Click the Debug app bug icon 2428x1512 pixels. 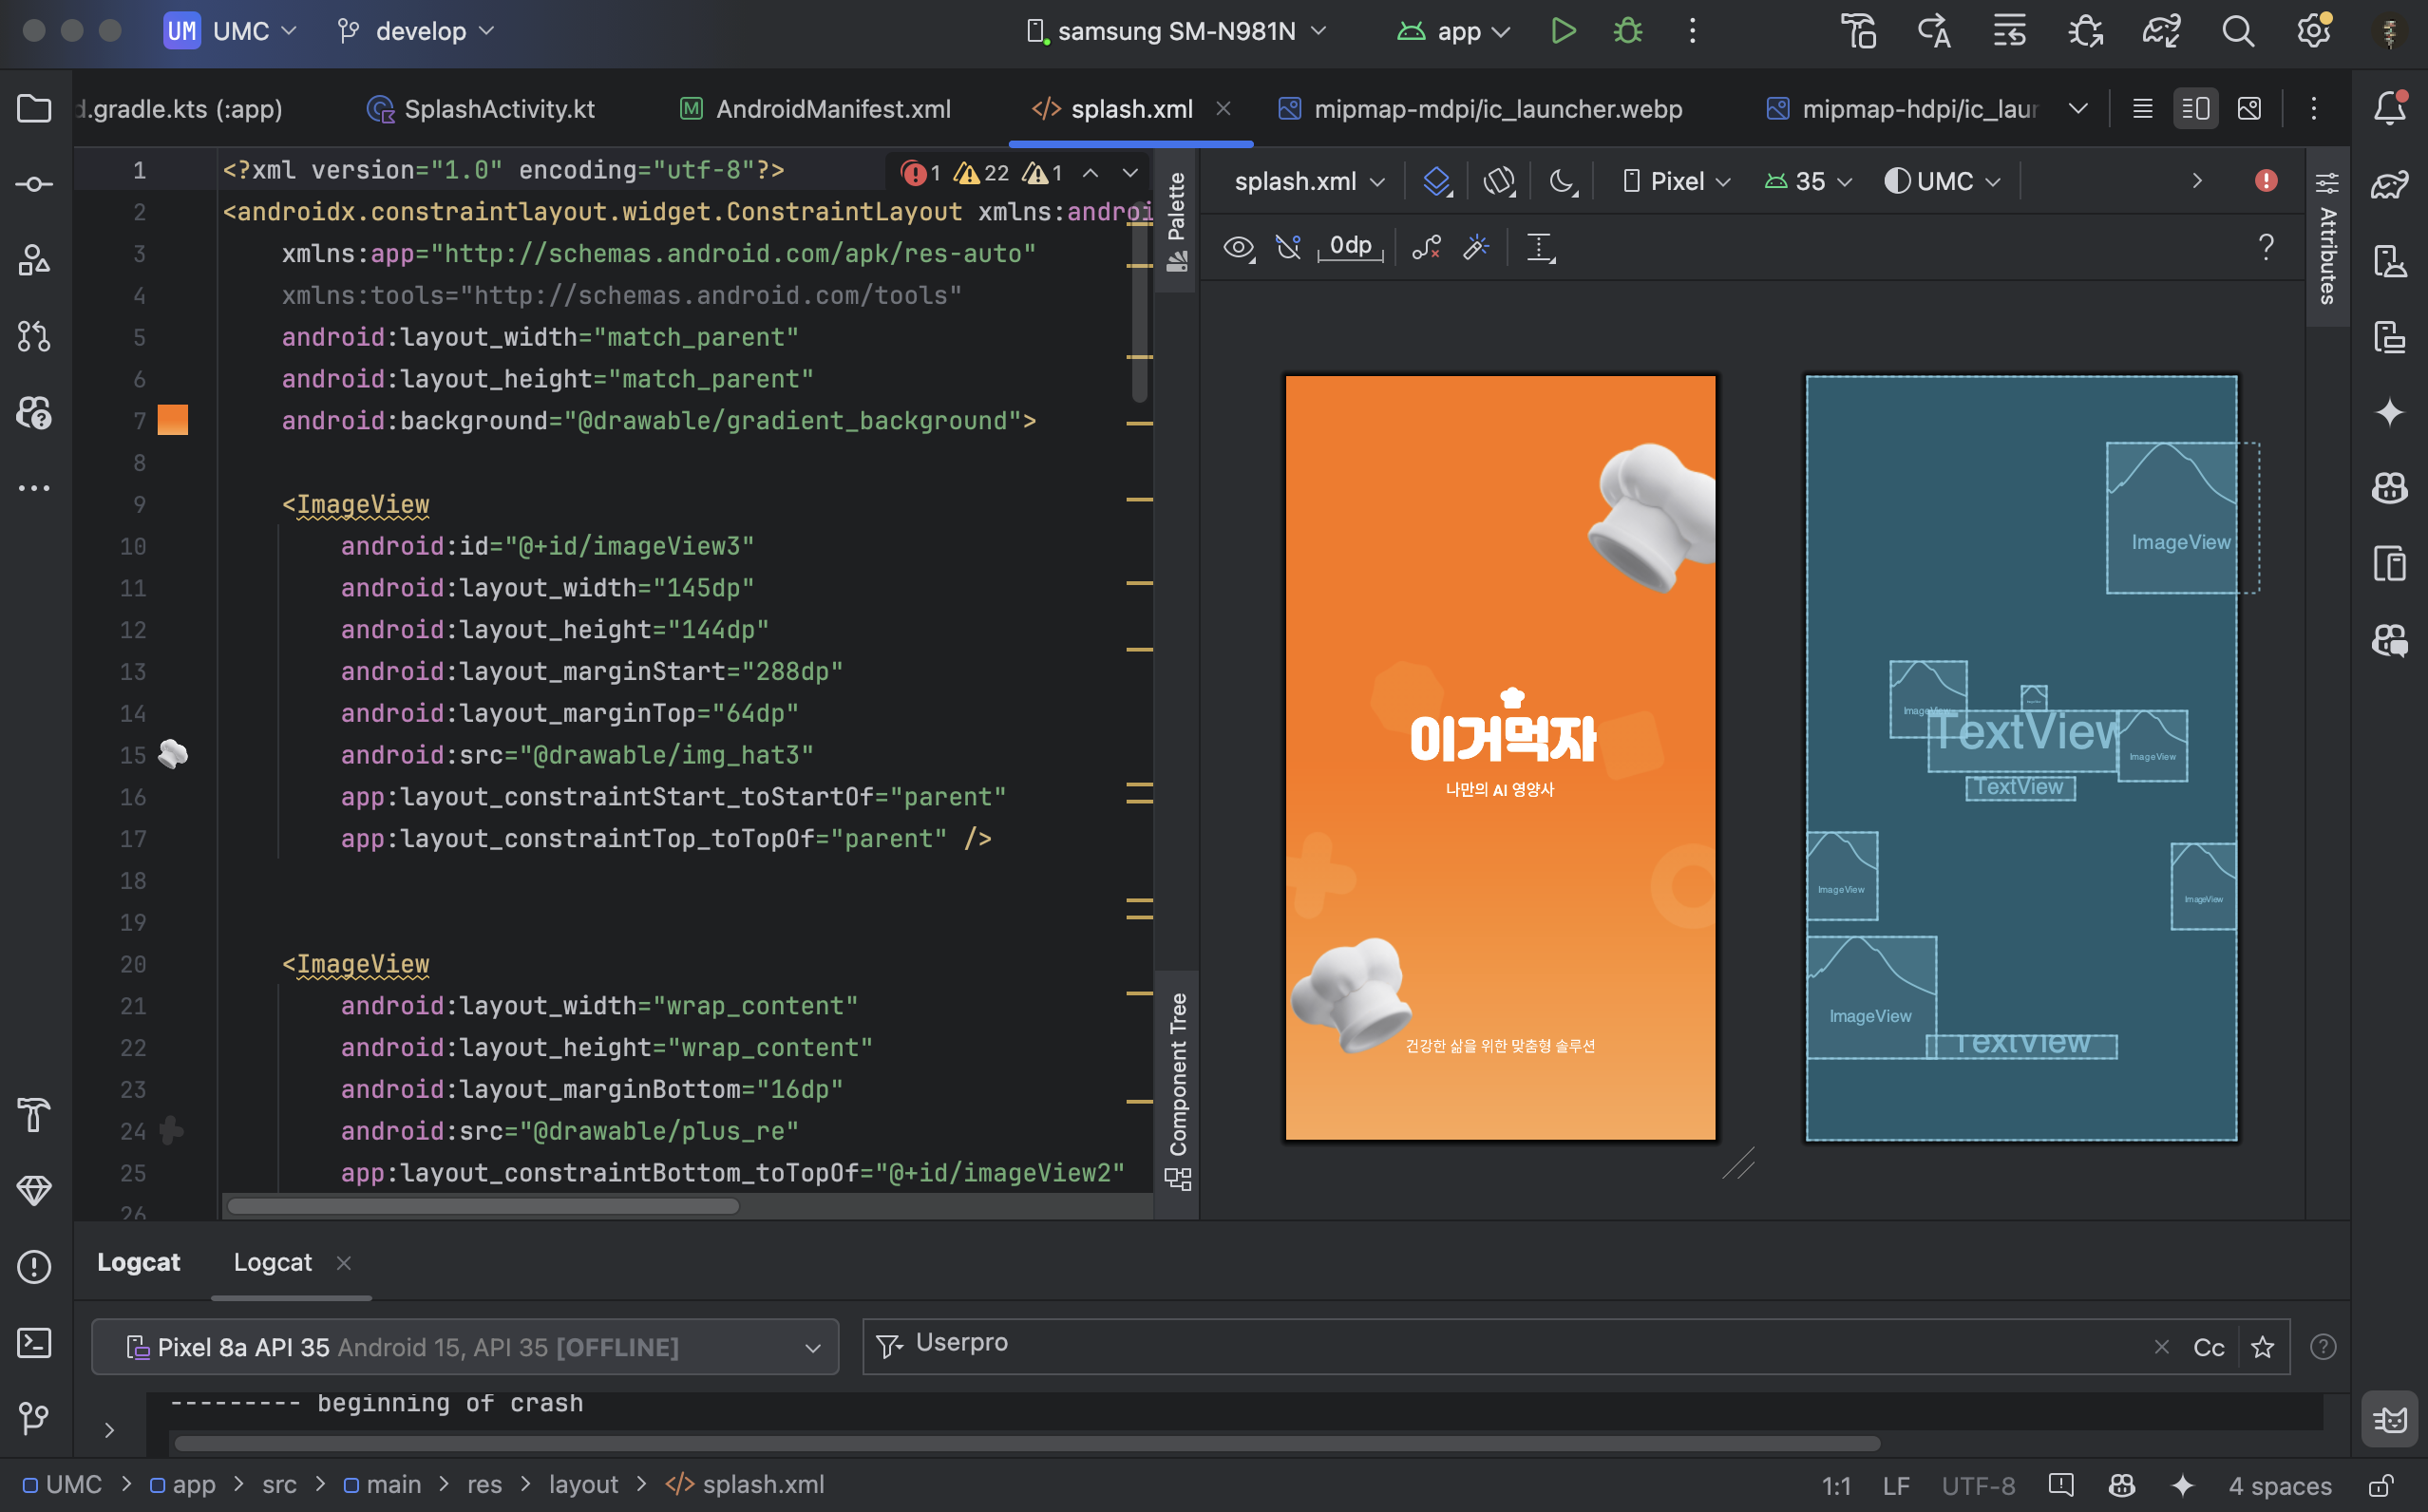tap(1627, 31)
